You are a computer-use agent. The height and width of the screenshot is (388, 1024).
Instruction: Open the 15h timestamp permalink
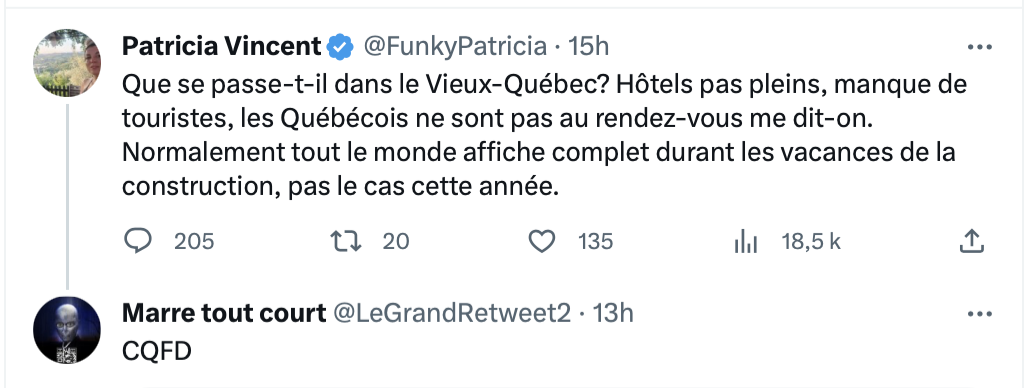click(x=588, y=46)
